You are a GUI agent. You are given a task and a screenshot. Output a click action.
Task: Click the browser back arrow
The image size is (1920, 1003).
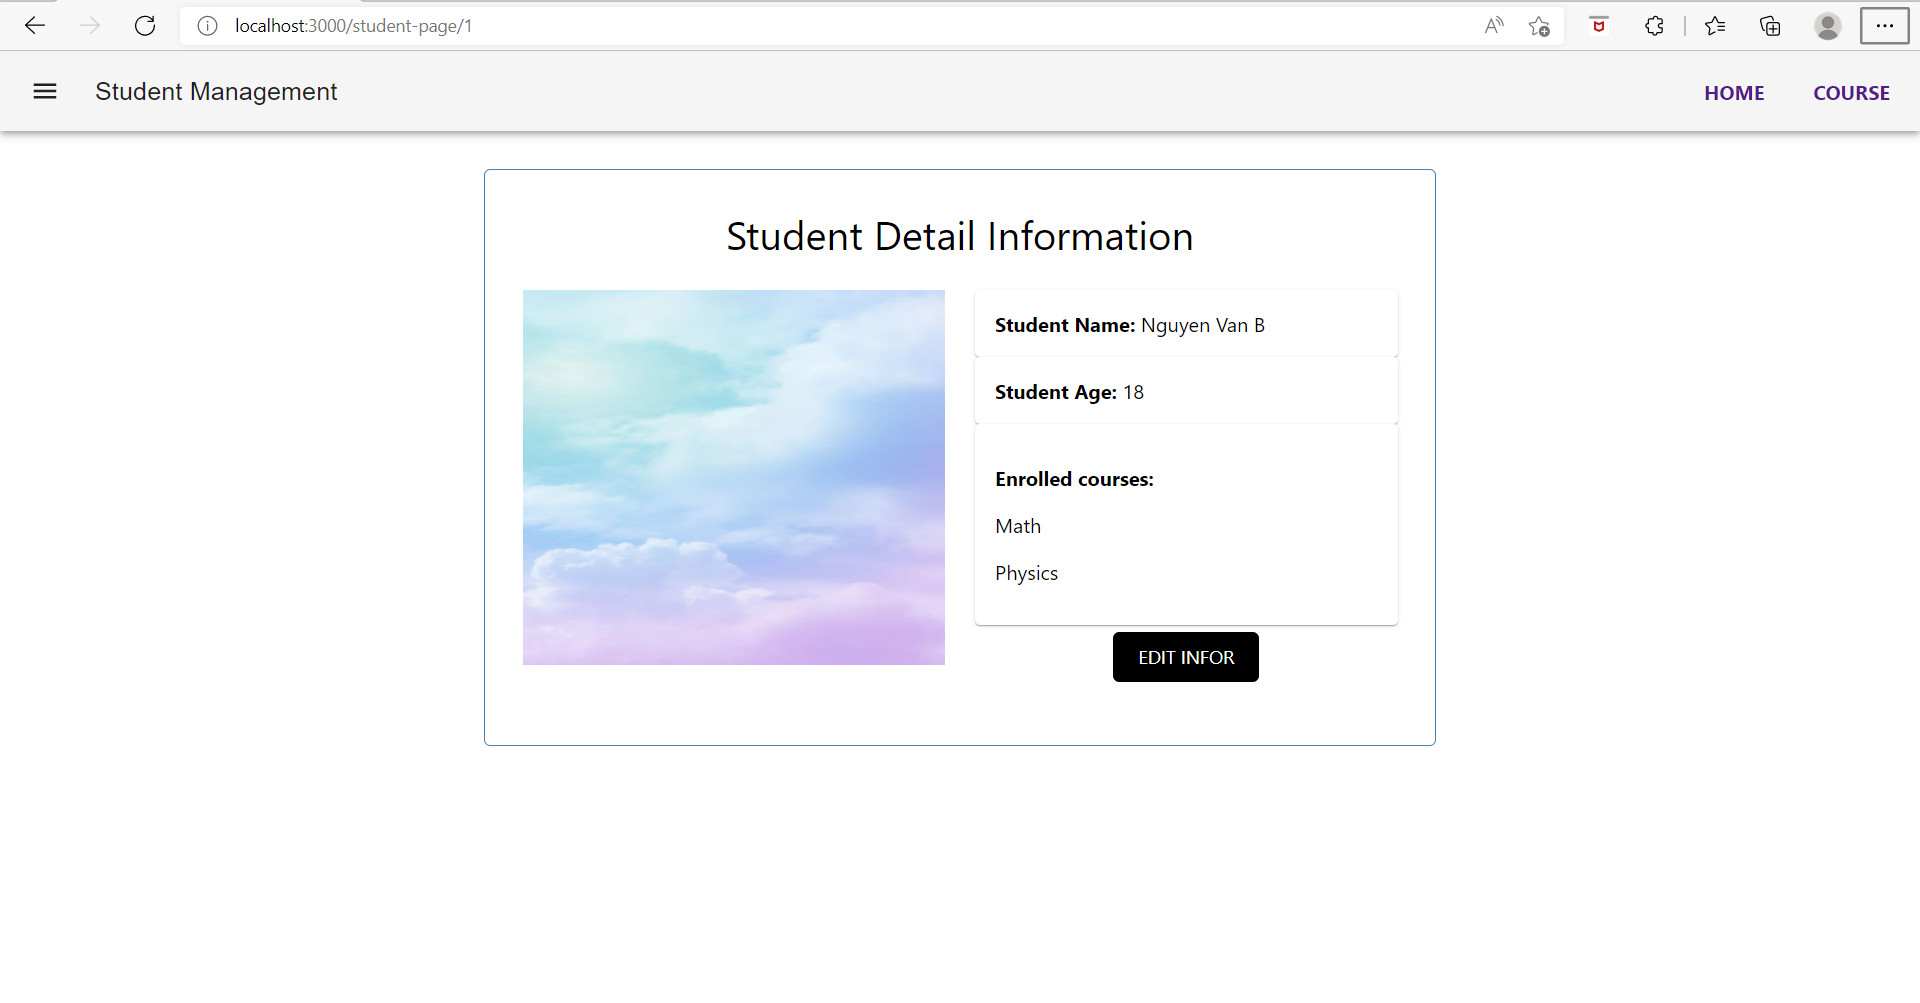point(36,26)
